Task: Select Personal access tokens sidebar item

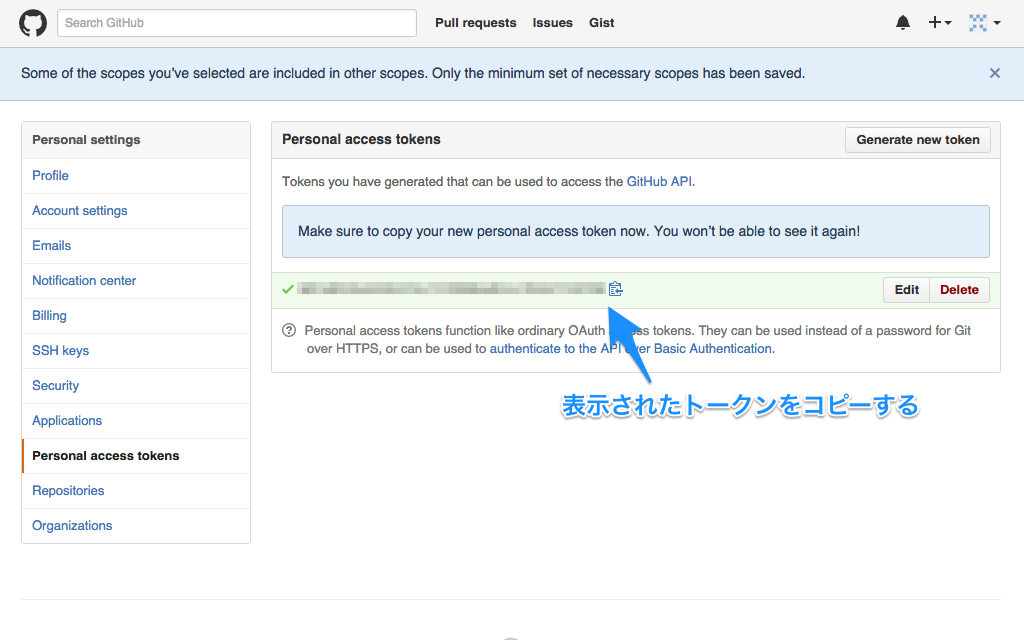Action: pyautogui.click(x=106, y=456)
